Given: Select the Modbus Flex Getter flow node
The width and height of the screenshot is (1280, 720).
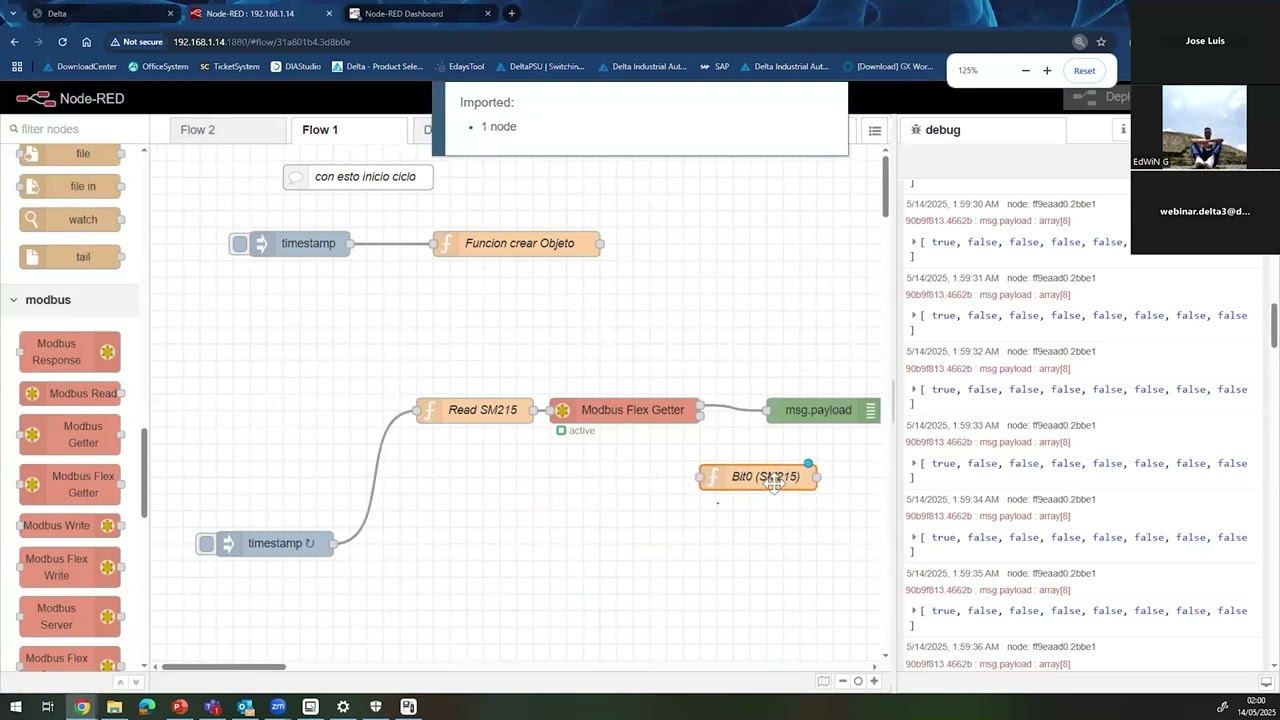Looking at the screenshot, I should 625,410.
